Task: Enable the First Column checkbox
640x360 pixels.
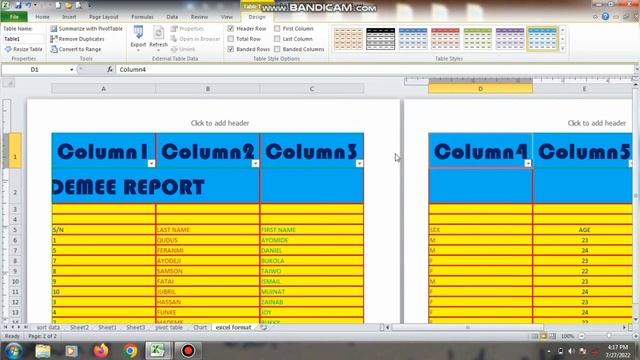Action: point(277,29)
